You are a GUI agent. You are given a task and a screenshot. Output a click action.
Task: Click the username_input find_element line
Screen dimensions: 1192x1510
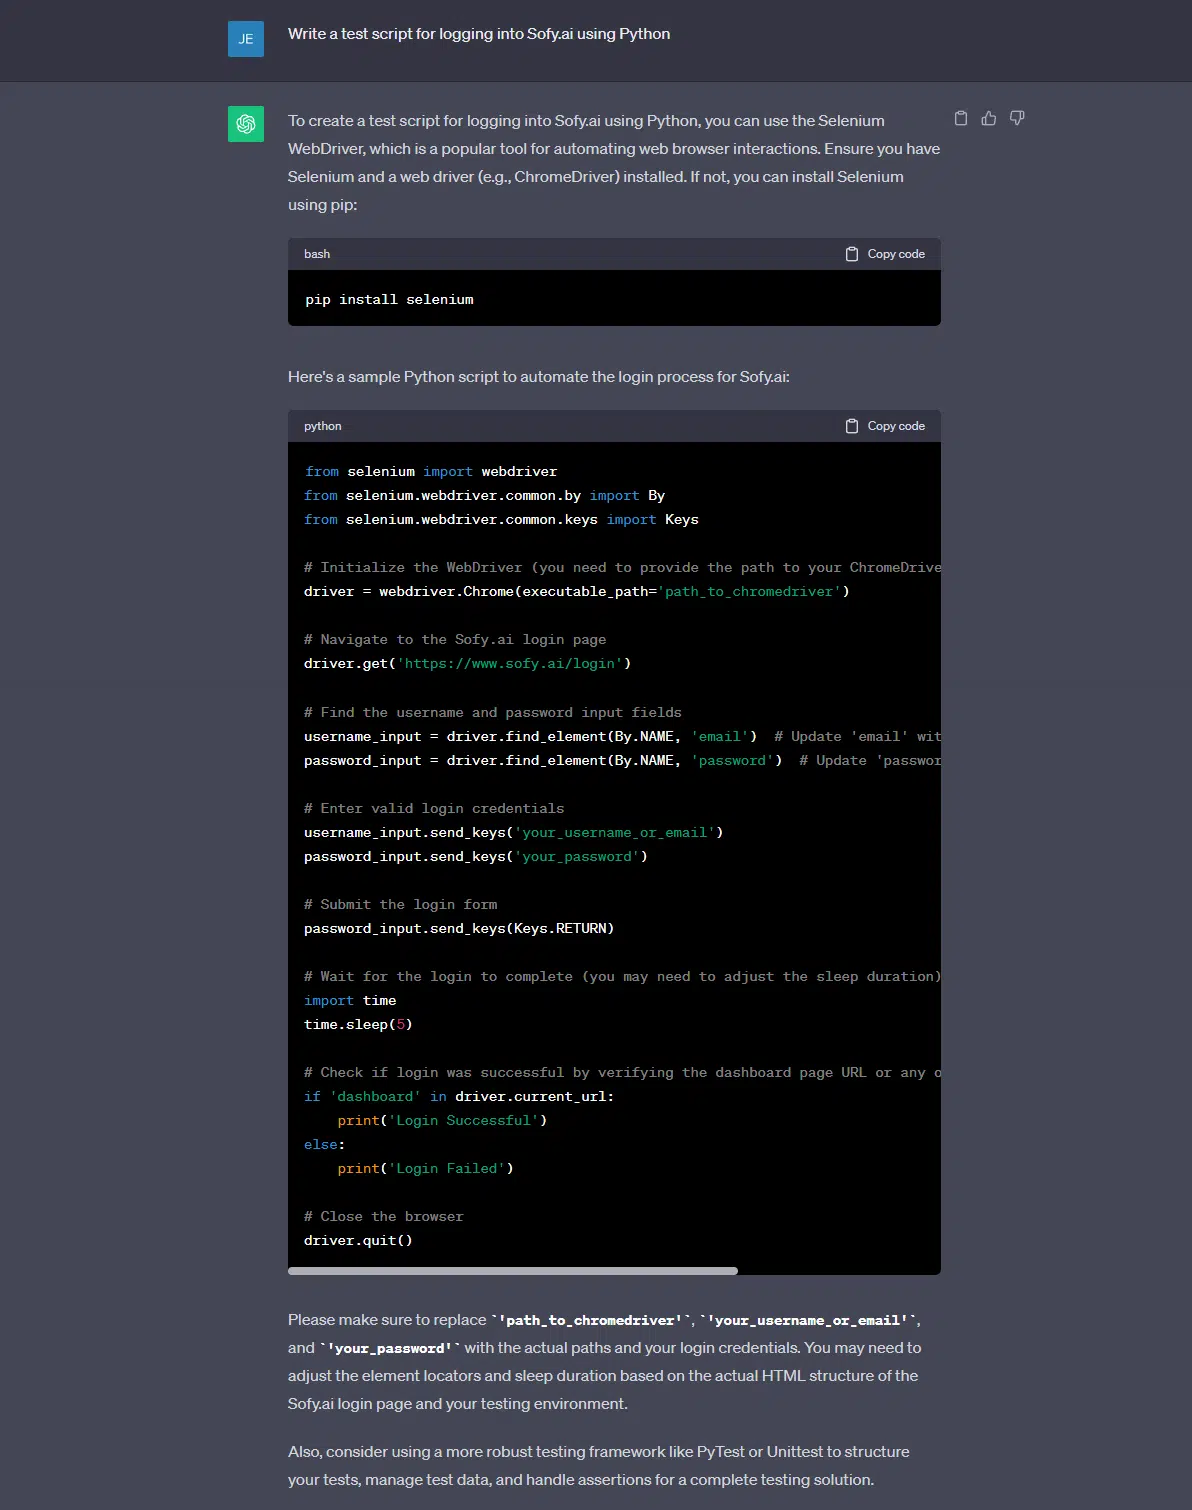point(622,737)
